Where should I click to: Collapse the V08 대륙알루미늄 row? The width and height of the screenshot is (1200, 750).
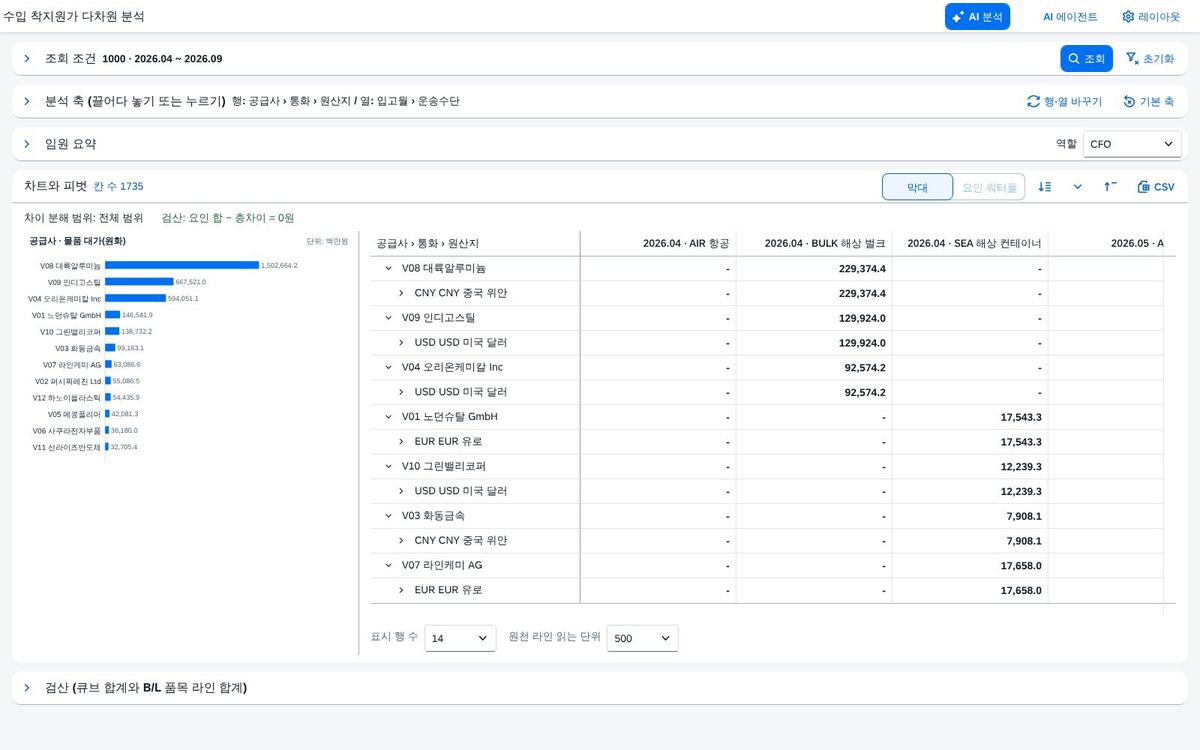click(389, 269)
